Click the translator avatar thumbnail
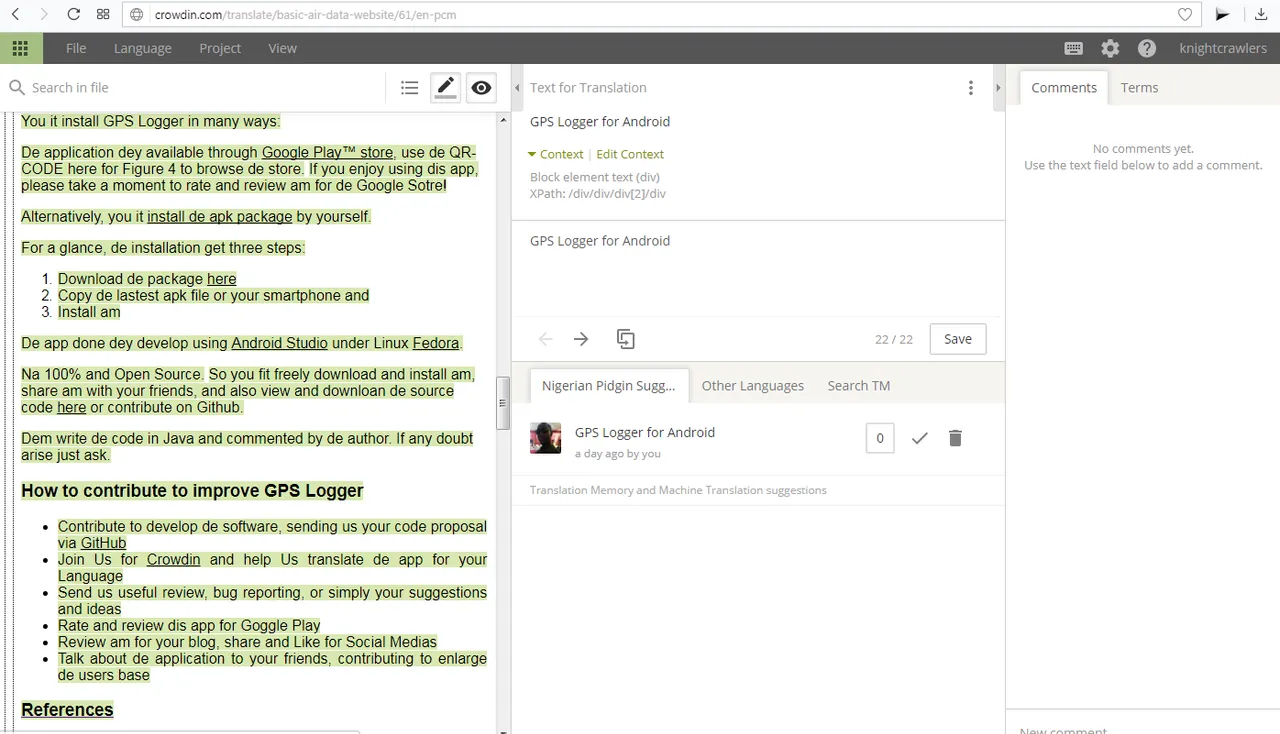The image size is (1280, 734). pyautogui.click(x=545, y=438)
